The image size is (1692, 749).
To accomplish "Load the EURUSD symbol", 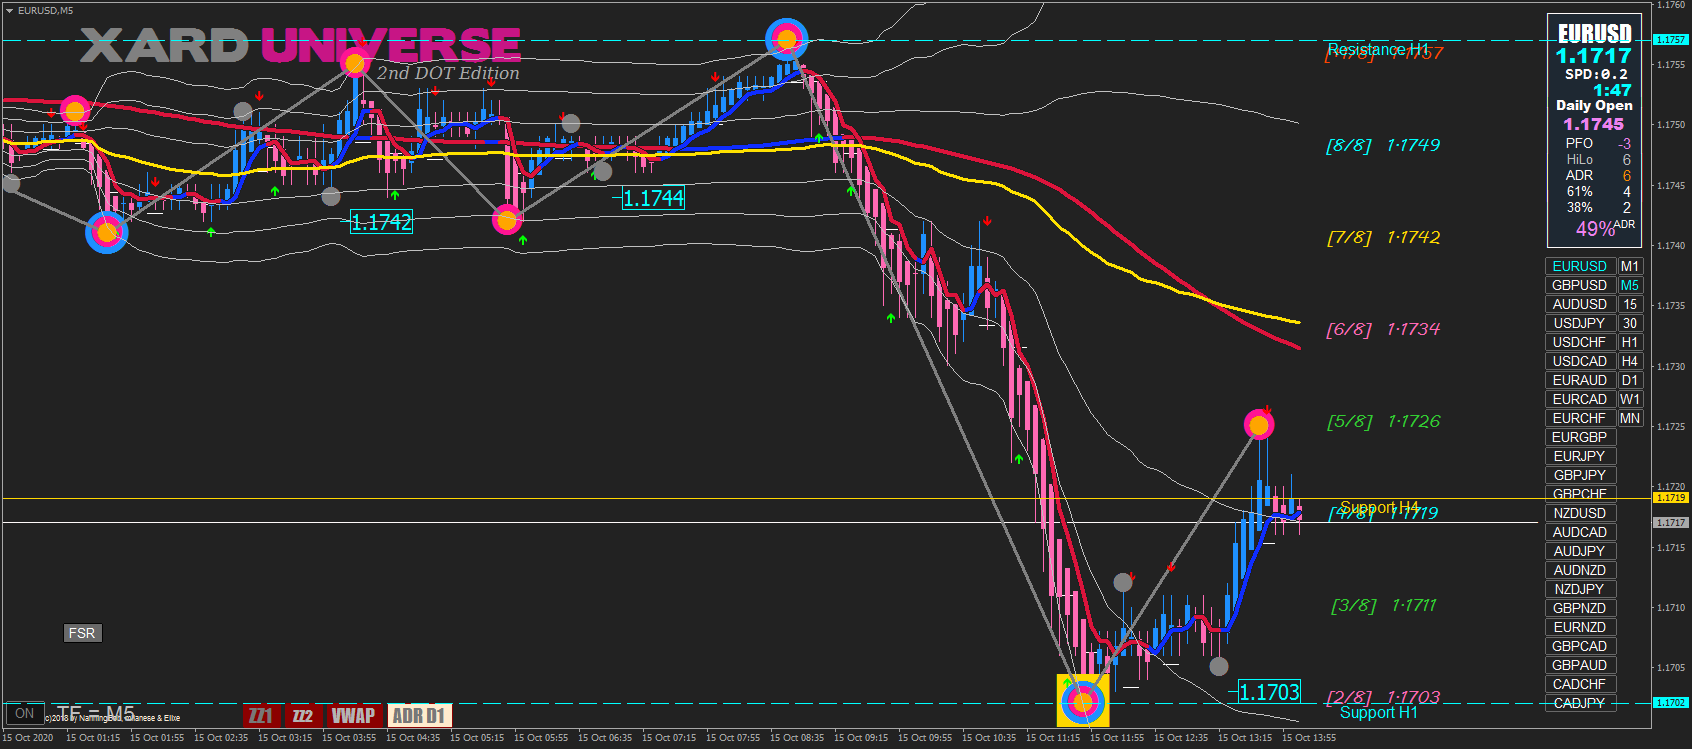I will (1580, 266).
